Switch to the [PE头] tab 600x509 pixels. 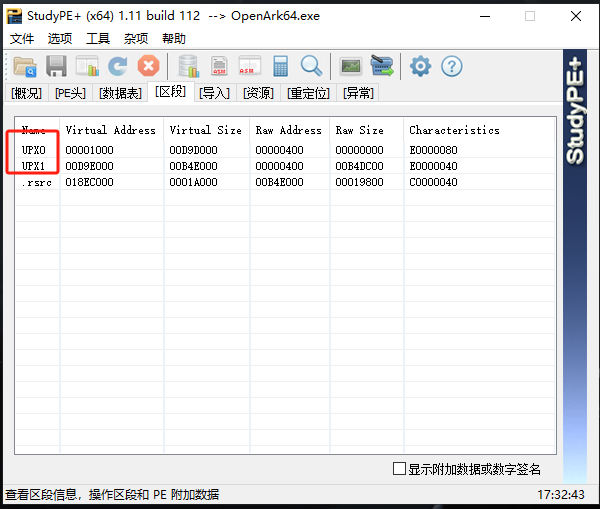(x=70, y=93)
